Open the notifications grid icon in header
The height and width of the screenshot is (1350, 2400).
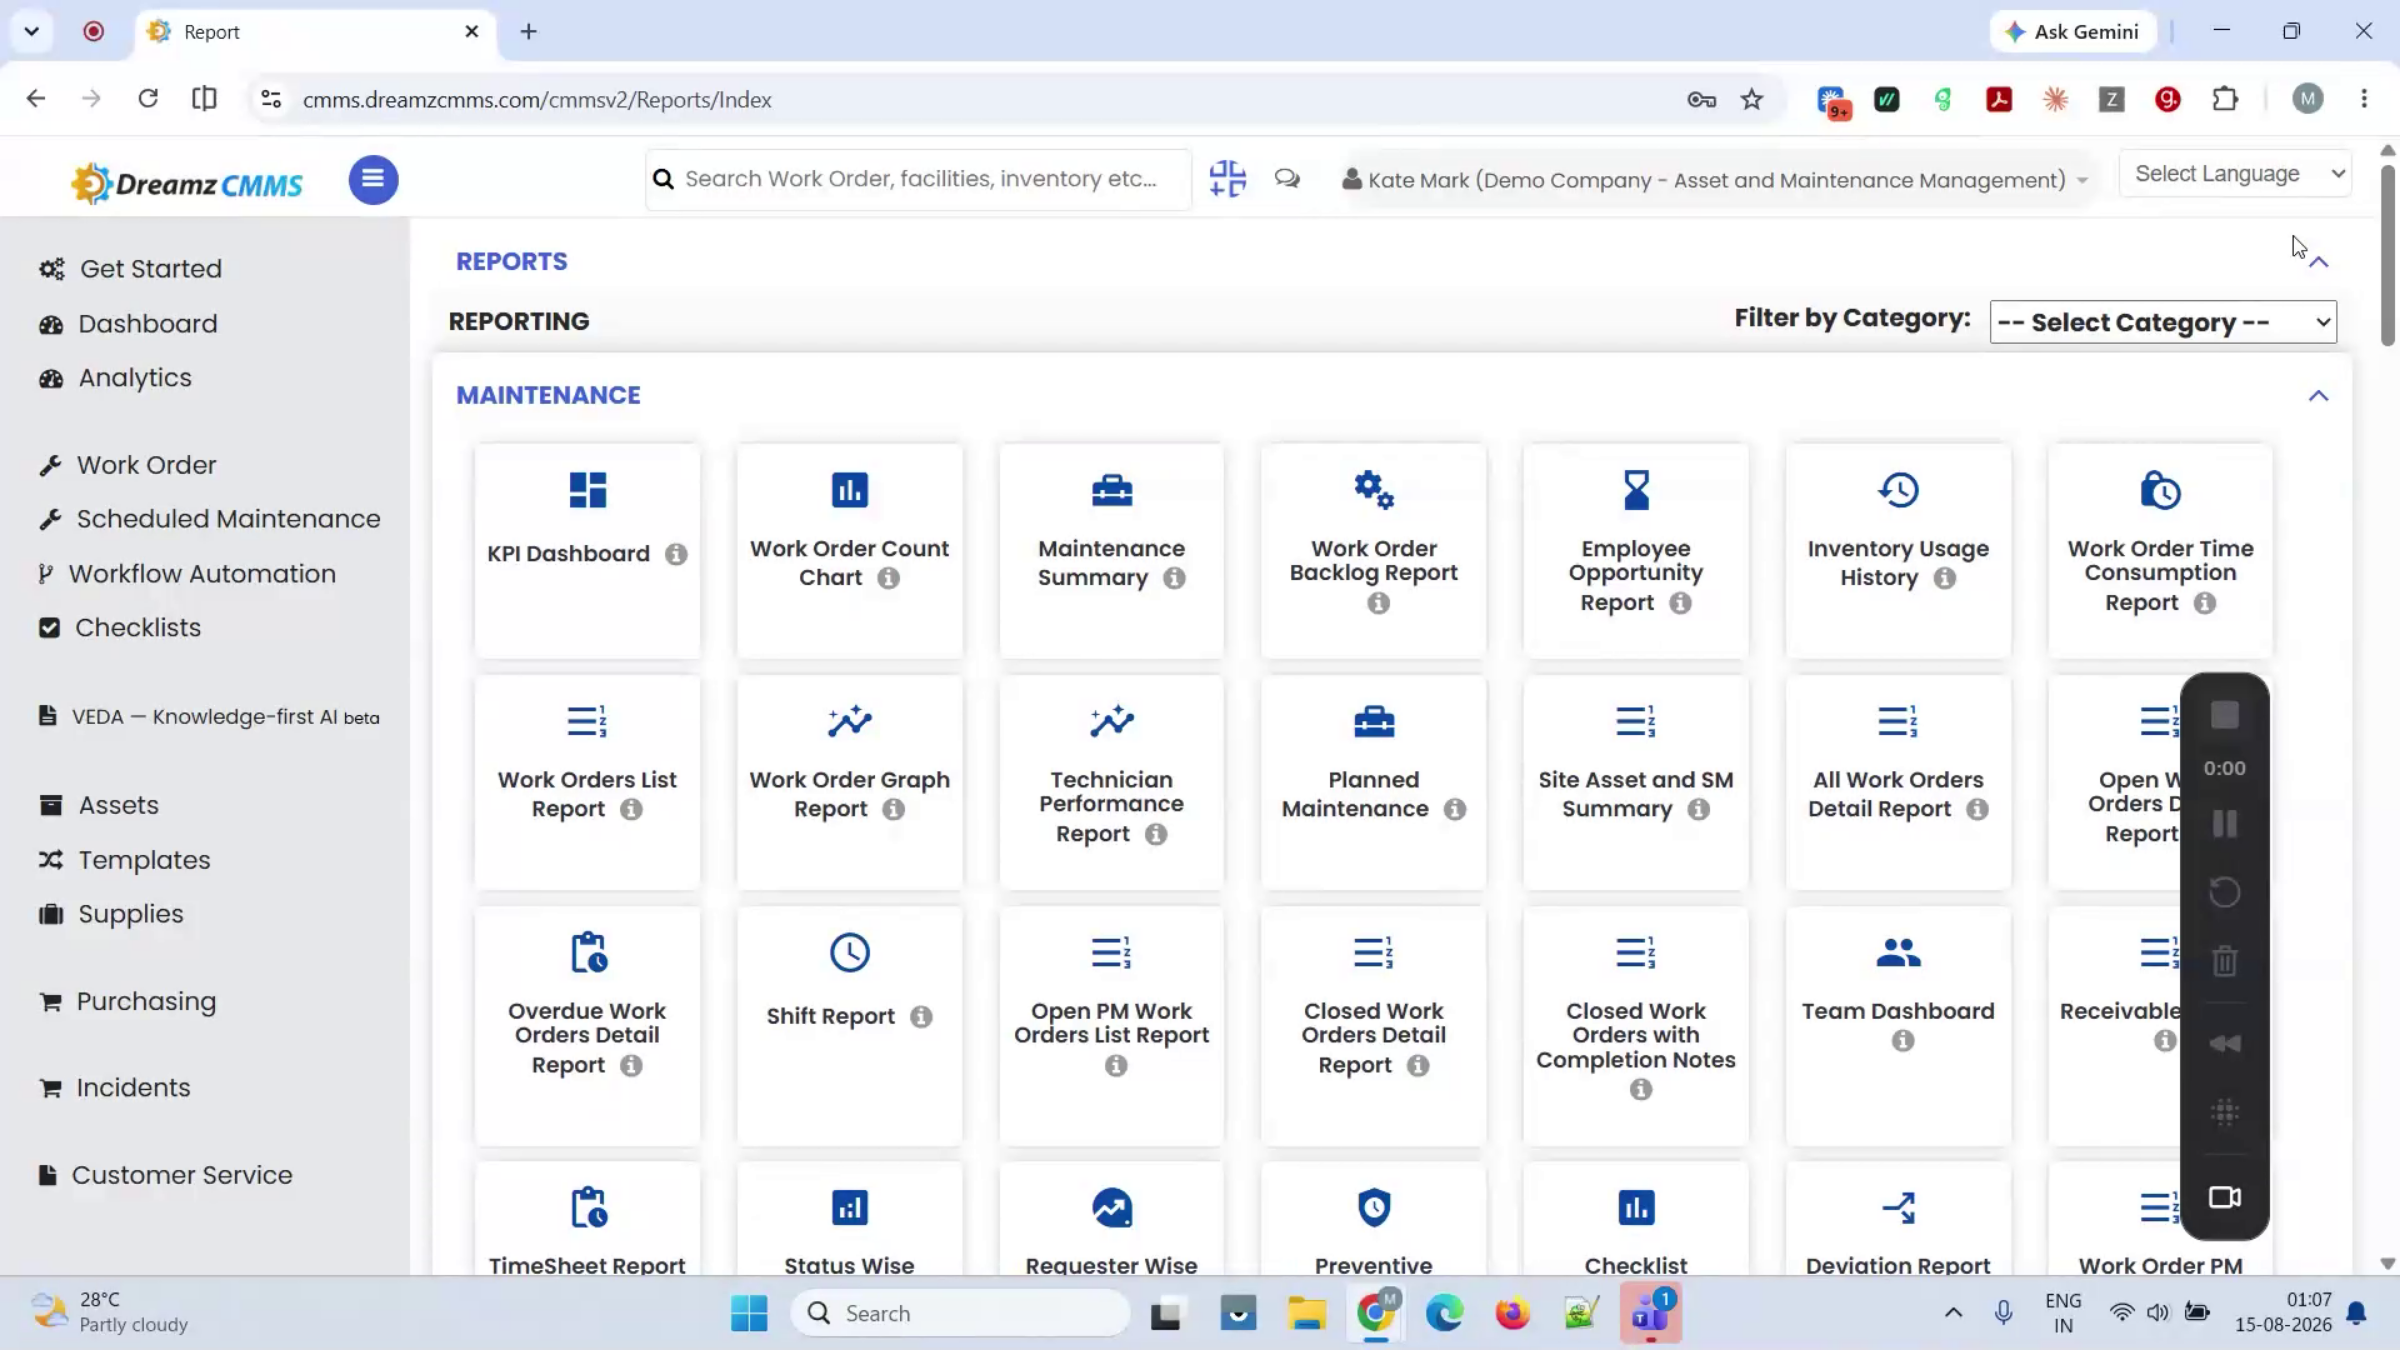[x=1227, y=179]
